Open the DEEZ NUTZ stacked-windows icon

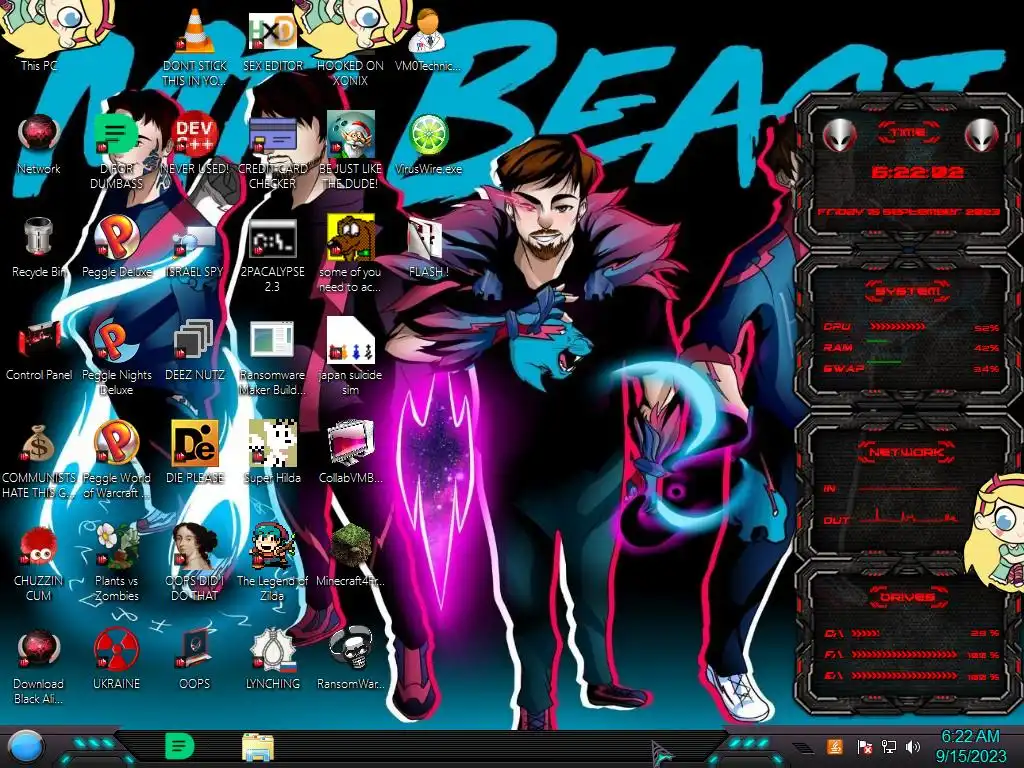coord(195,340)
